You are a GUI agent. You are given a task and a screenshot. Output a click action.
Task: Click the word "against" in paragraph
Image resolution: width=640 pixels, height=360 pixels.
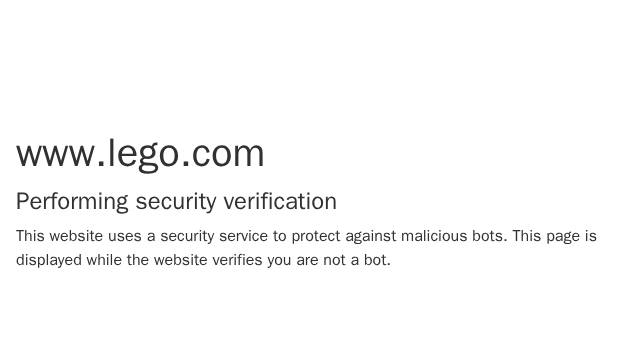click(x=371, y=237)
